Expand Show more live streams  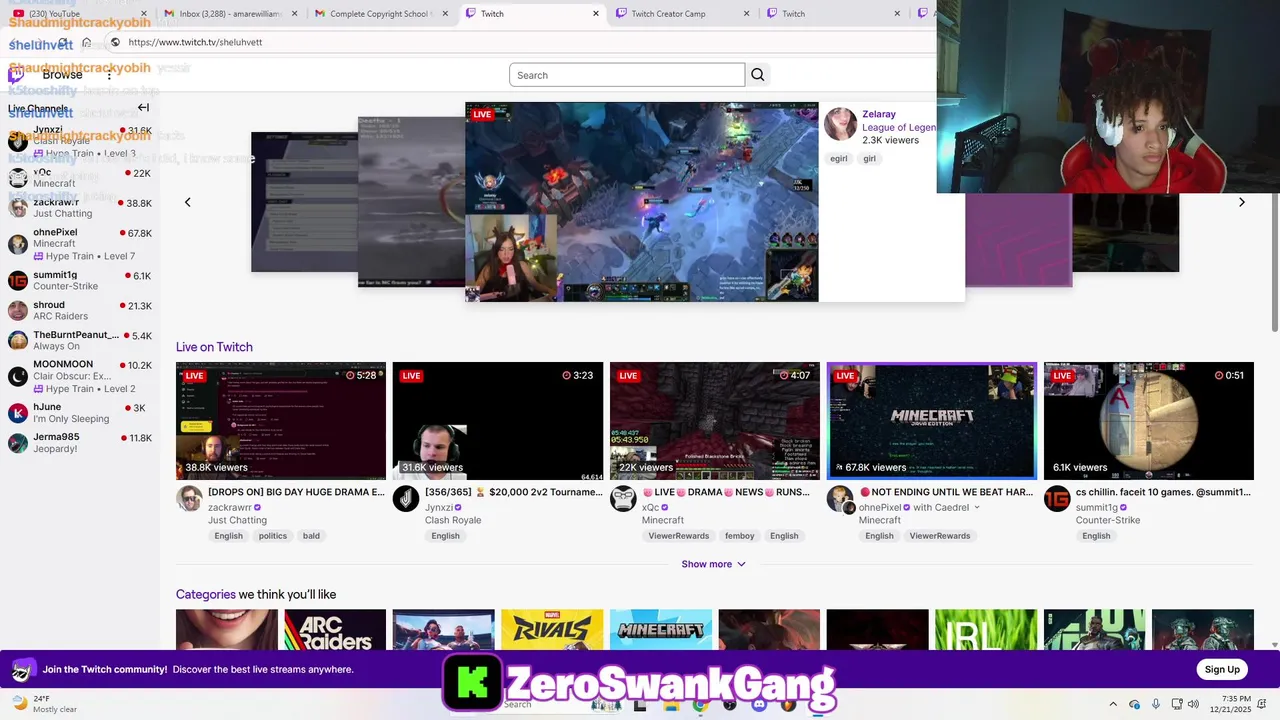coord(713,564)
